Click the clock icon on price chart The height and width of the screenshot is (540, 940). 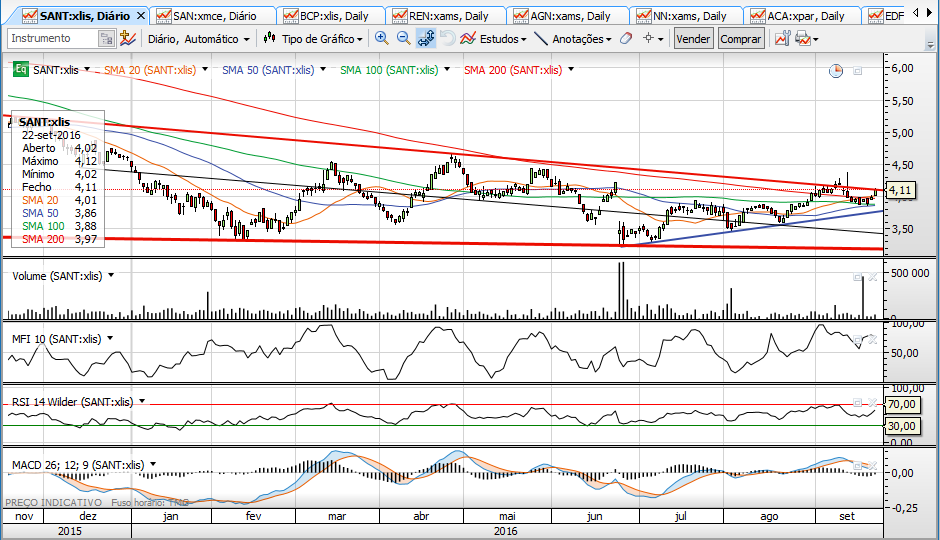tap(836, 70)
